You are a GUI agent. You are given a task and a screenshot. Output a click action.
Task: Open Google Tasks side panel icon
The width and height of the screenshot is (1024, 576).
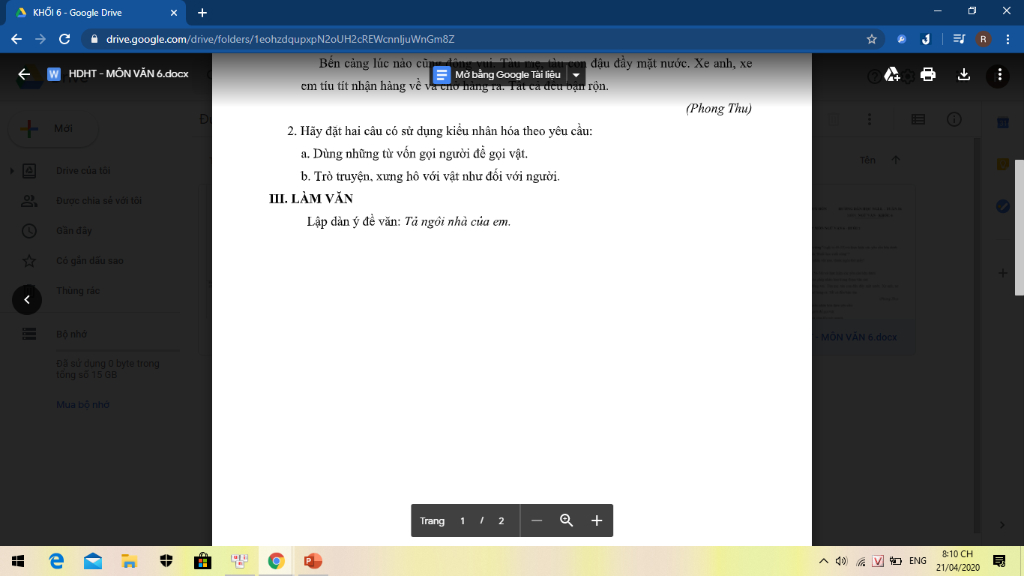pyautogui.click(x=1003, y=206)
